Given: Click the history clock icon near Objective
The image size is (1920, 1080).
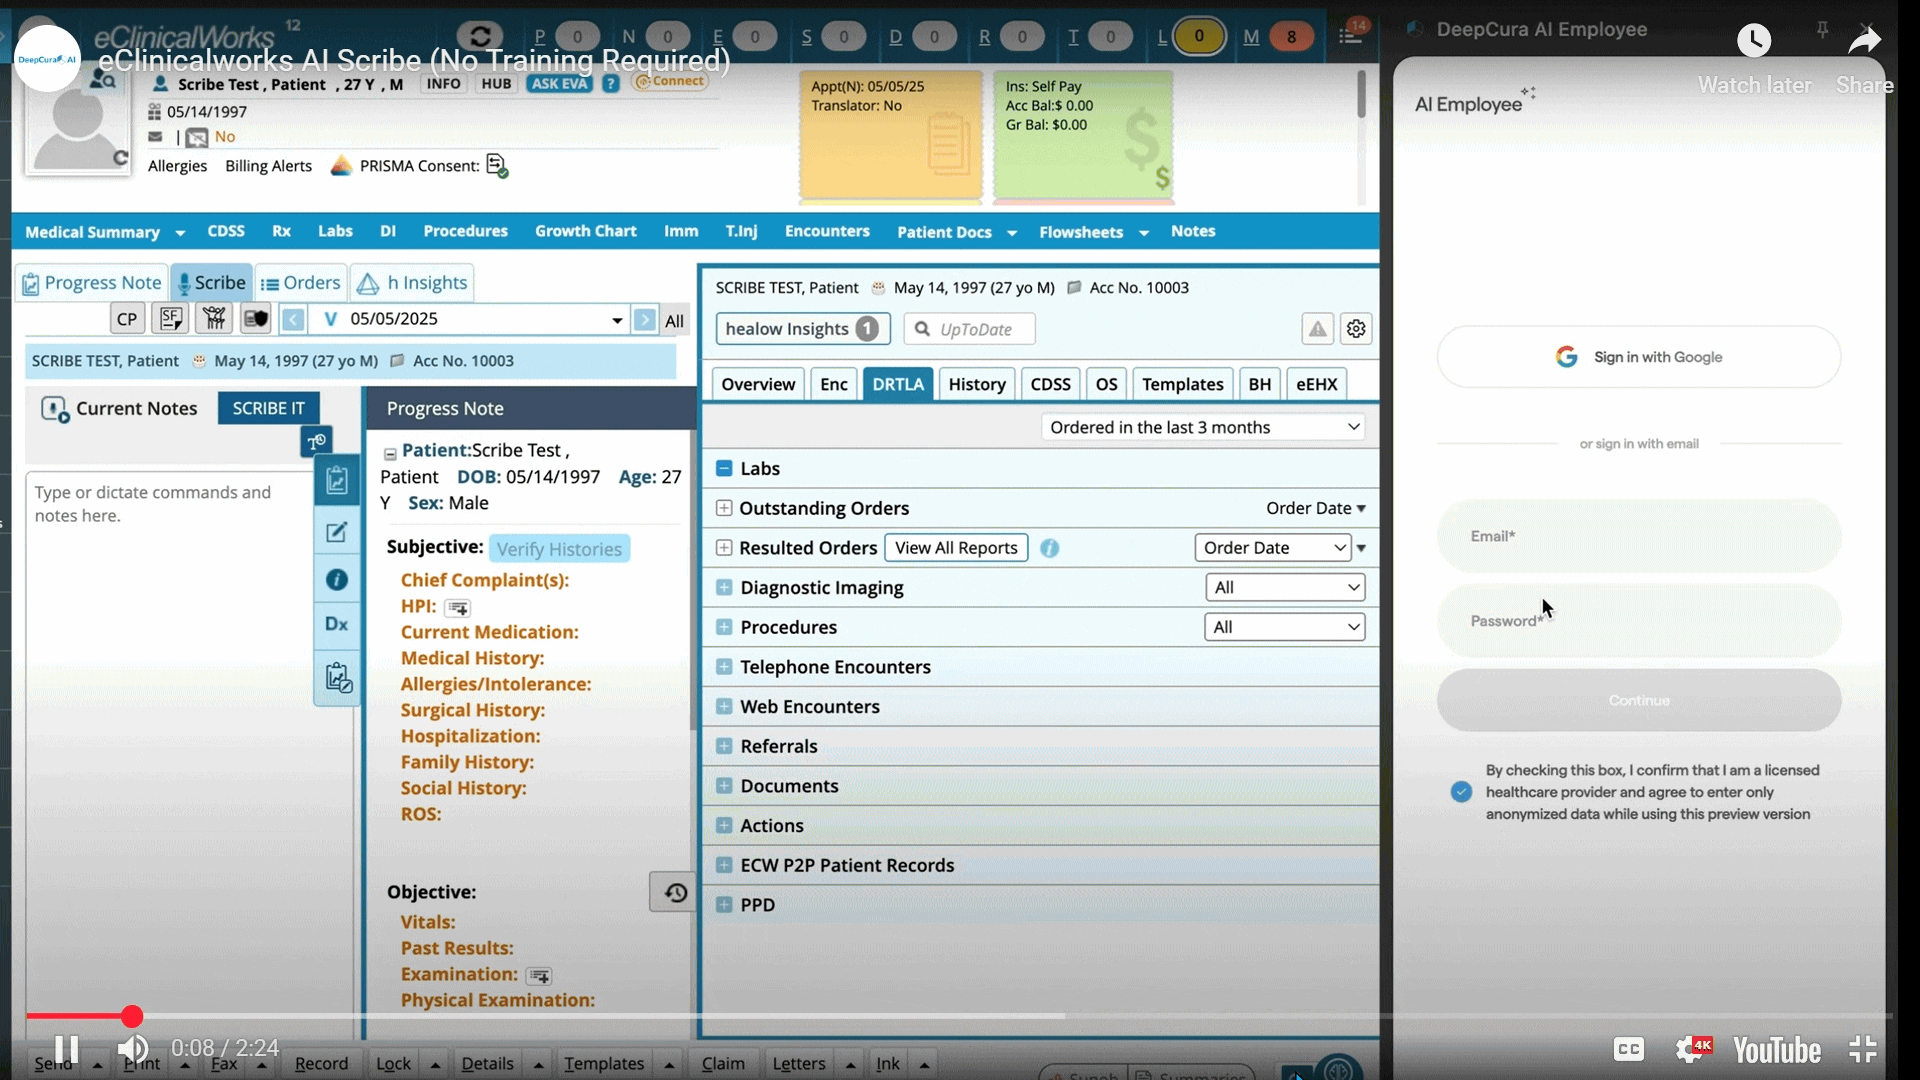Looking at the screenshot, I should (x=674, y=892).
